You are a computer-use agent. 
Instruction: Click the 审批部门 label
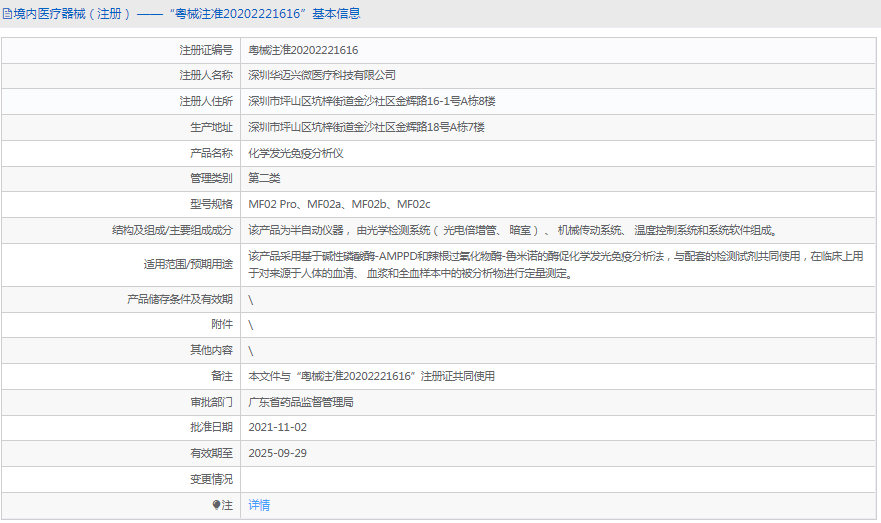point(211,402)
